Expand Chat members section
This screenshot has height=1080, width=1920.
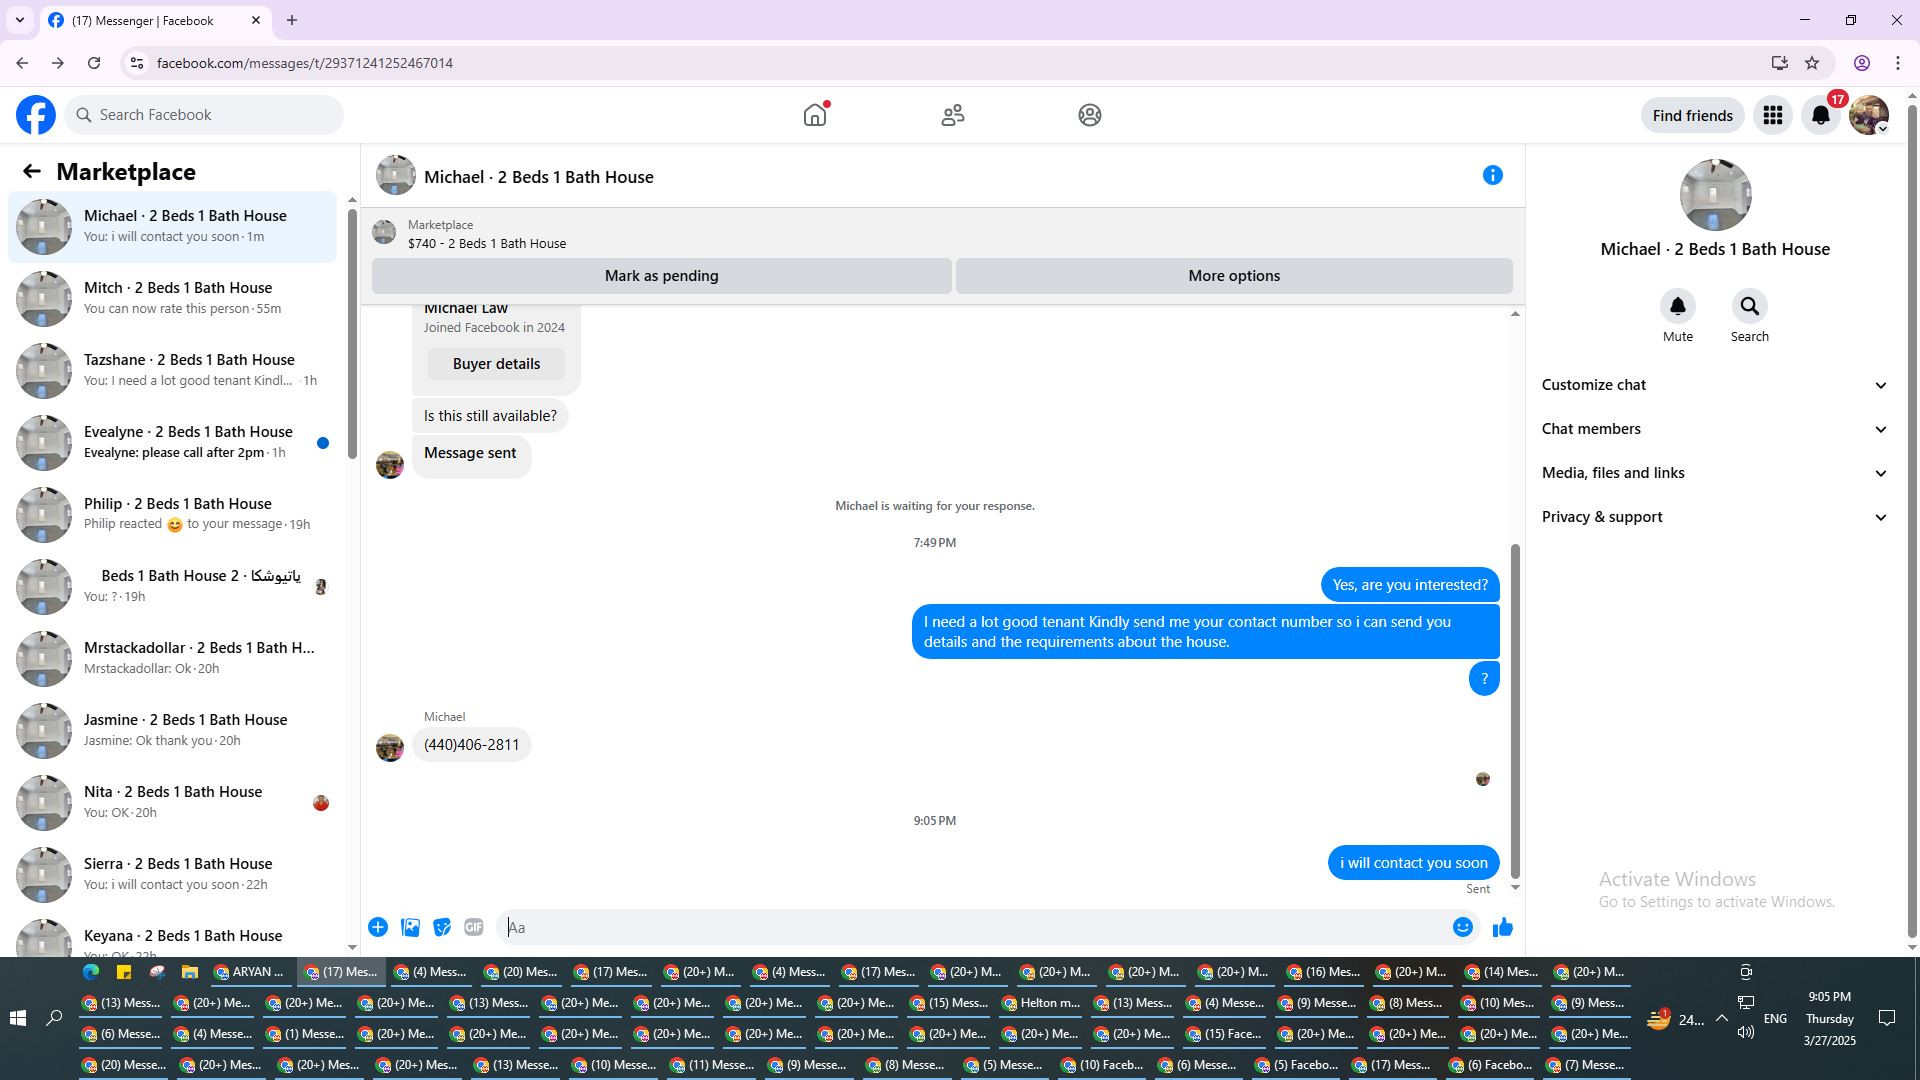[1715, 429]
